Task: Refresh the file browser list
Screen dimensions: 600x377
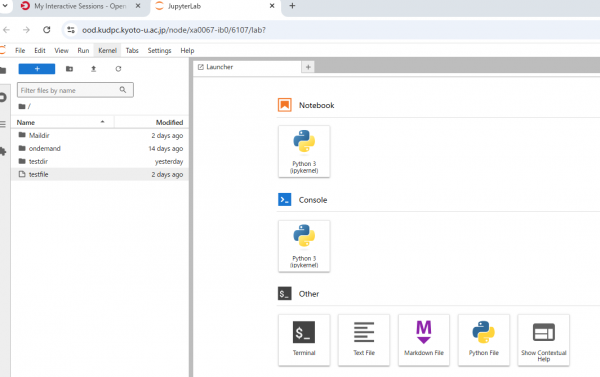Action: point(118,69)
